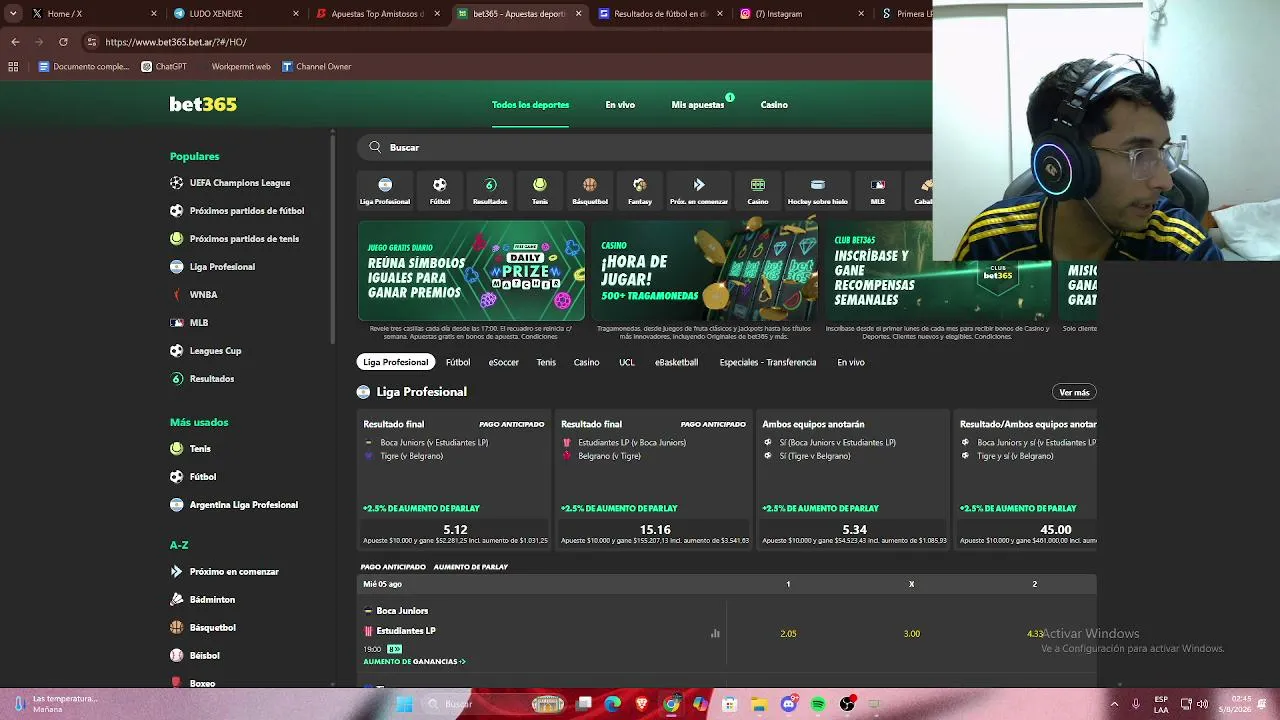The image size is (1280, 720).
Task: Open tab search dropdown at browser top-left
Action: point(13,14)
